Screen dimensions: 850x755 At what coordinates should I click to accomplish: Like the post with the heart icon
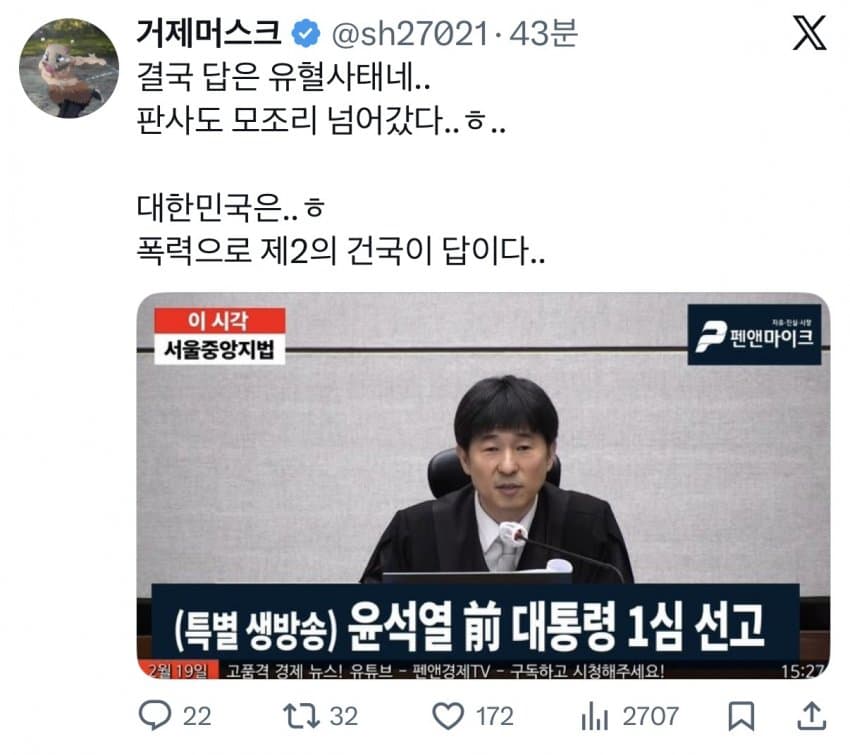pos(448,715)
